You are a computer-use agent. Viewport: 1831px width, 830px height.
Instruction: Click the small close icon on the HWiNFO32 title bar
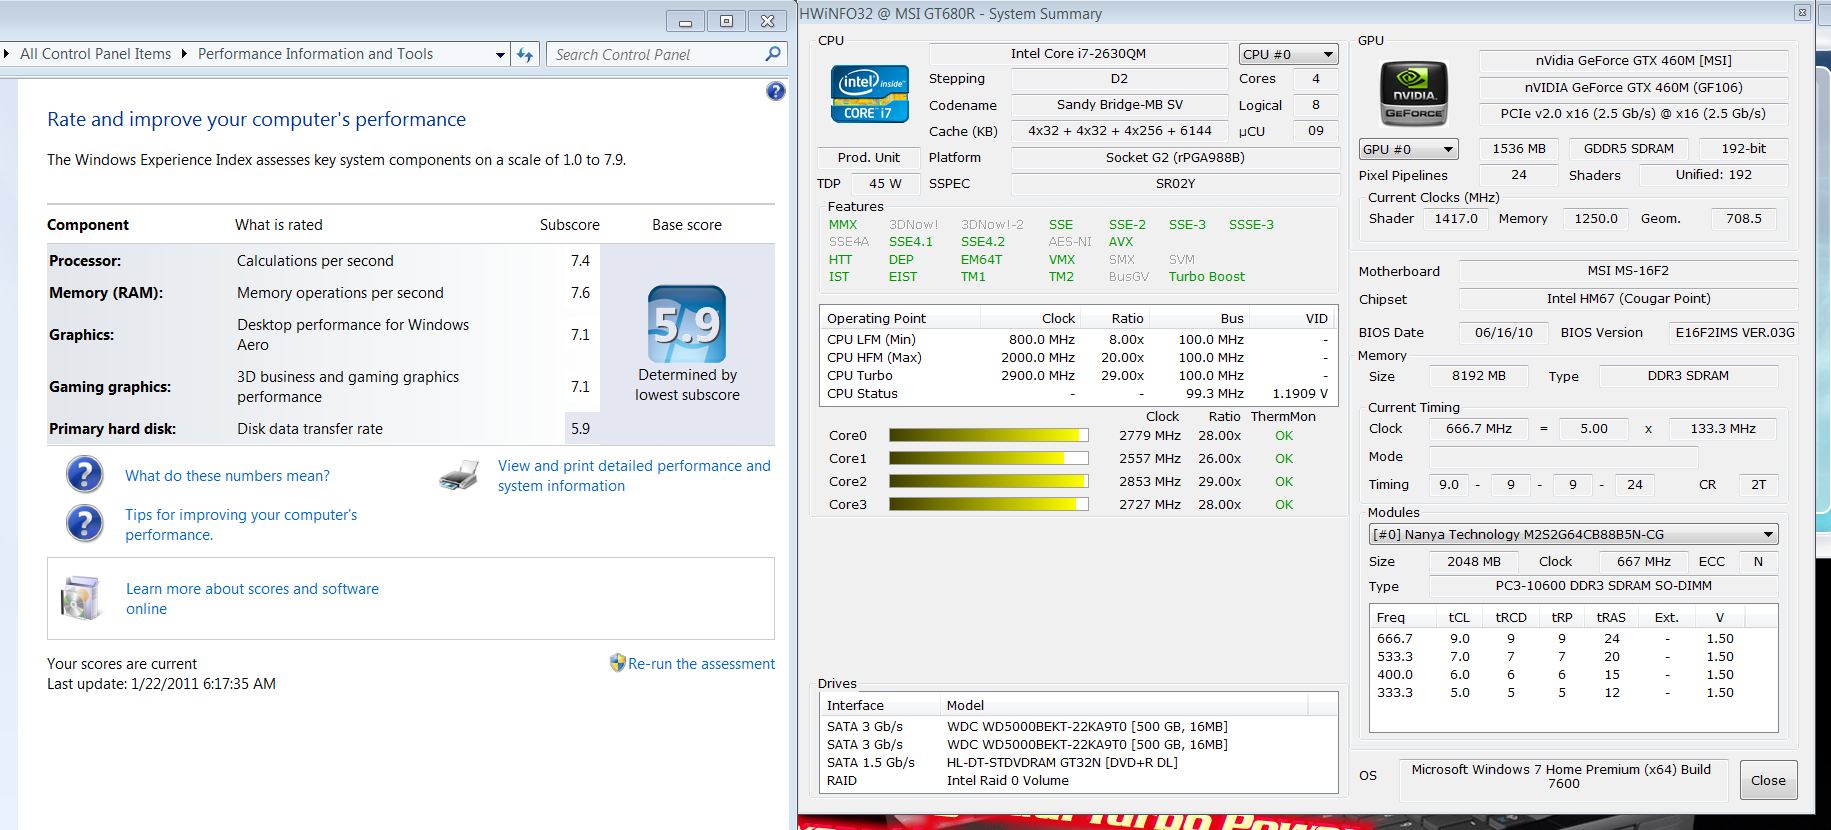coord(1802,12)
